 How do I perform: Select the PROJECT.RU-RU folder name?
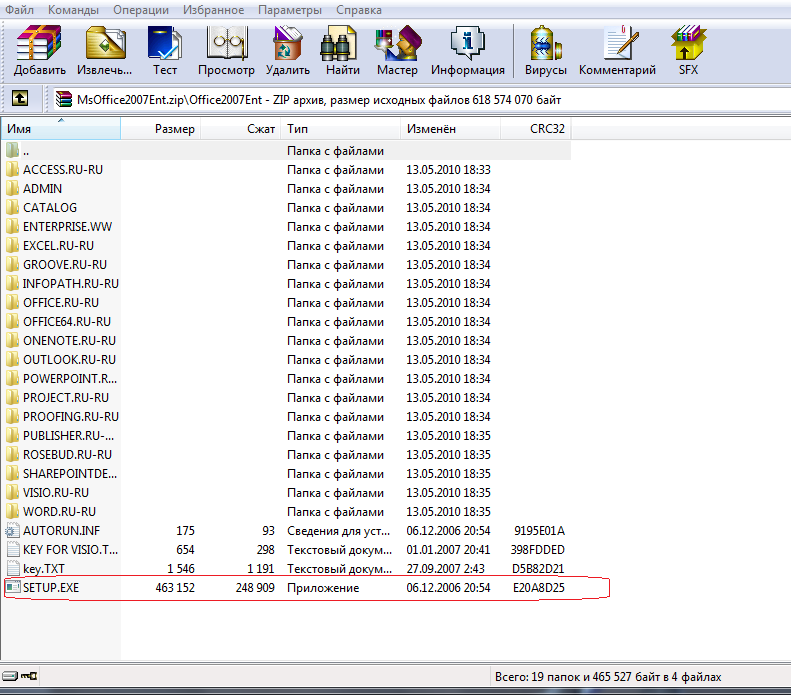pyautogui.click(x=66, y=398)
